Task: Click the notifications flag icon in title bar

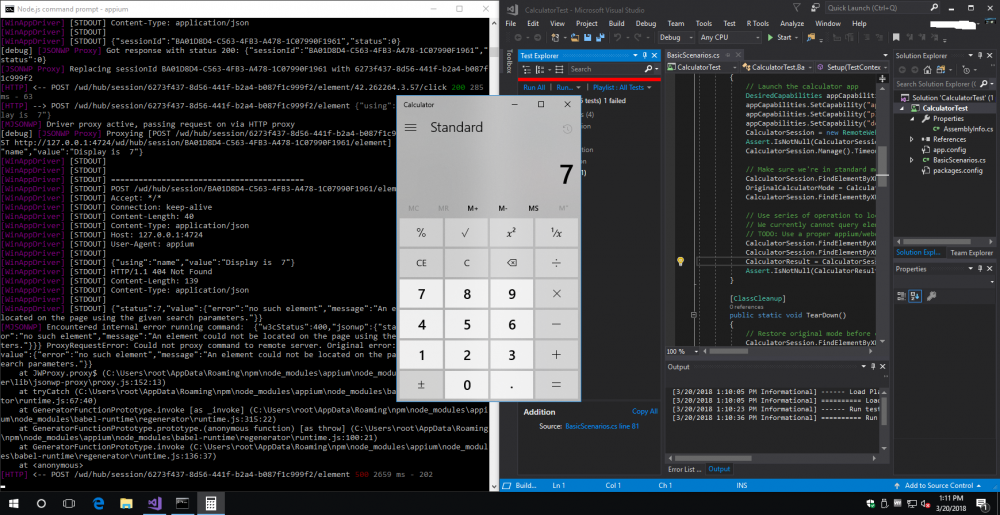Action: (797, 8)
